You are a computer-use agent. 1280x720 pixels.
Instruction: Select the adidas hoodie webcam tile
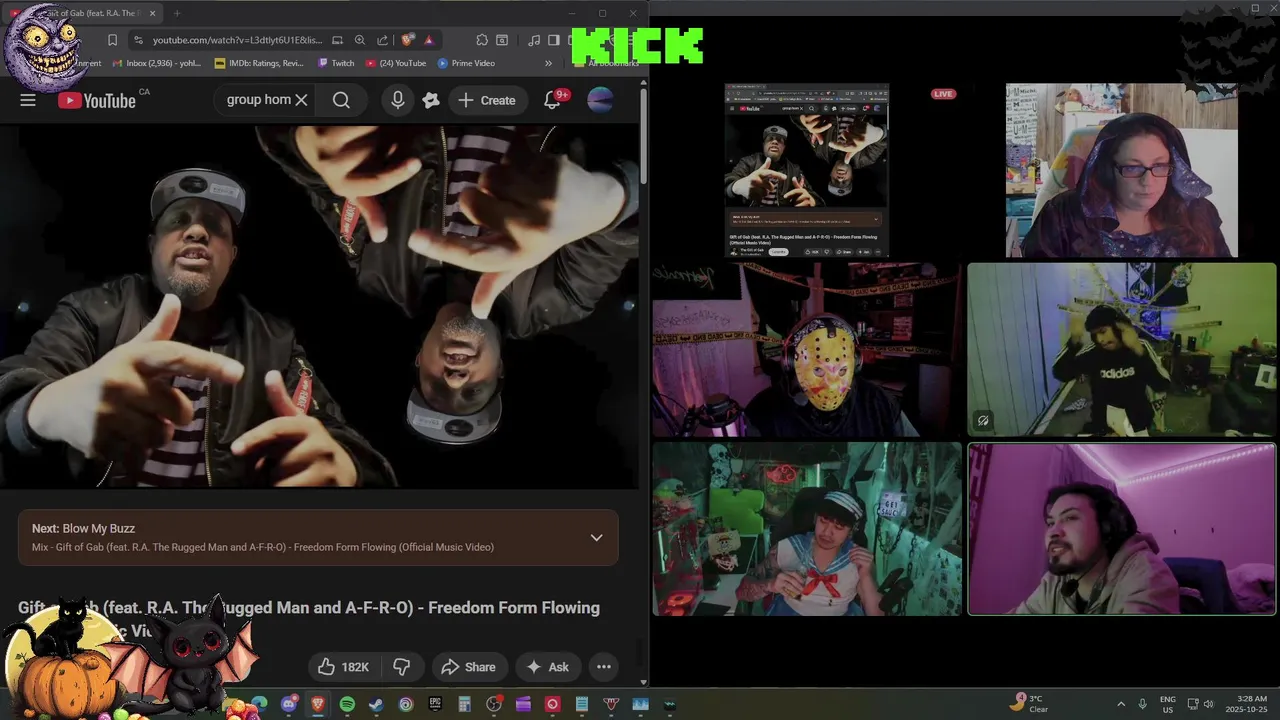pos(1122,350)
